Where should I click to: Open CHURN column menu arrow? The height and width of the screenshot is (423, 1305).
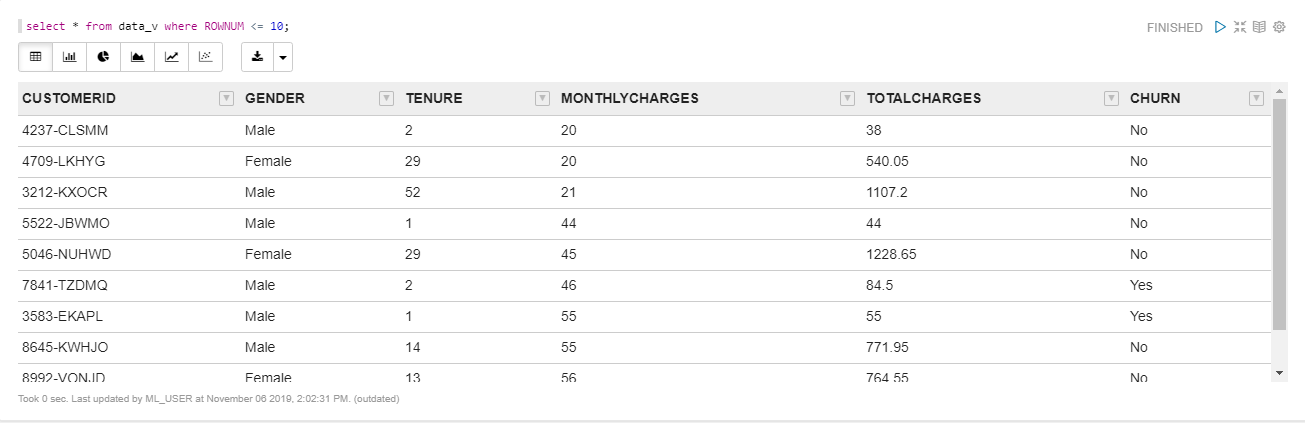[1256, 98]
